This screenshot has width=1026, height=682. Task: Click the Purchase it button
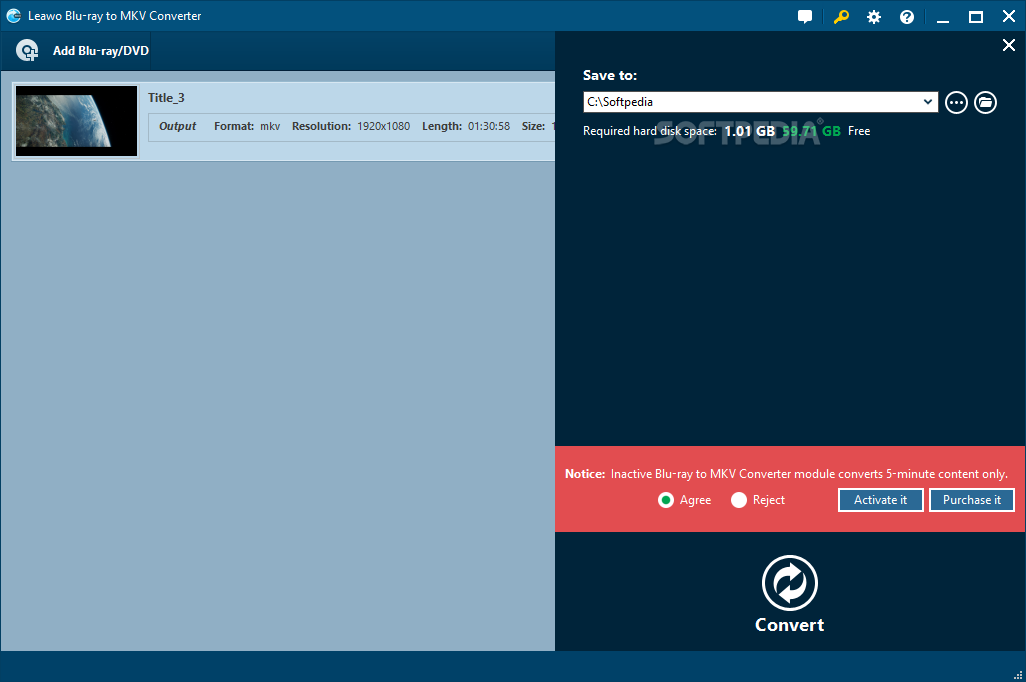point(972,500)
